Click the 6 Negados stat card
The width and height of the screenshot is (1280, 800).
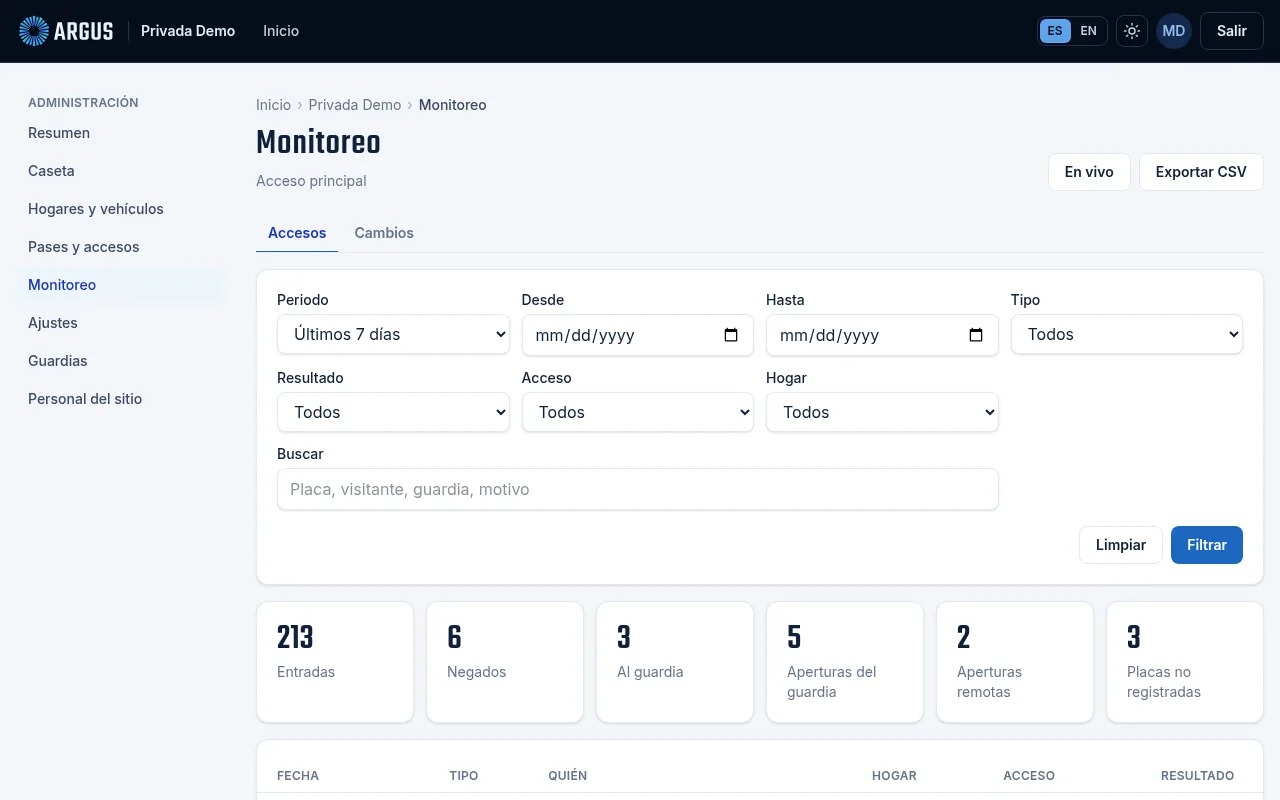[x=505, y=662]
